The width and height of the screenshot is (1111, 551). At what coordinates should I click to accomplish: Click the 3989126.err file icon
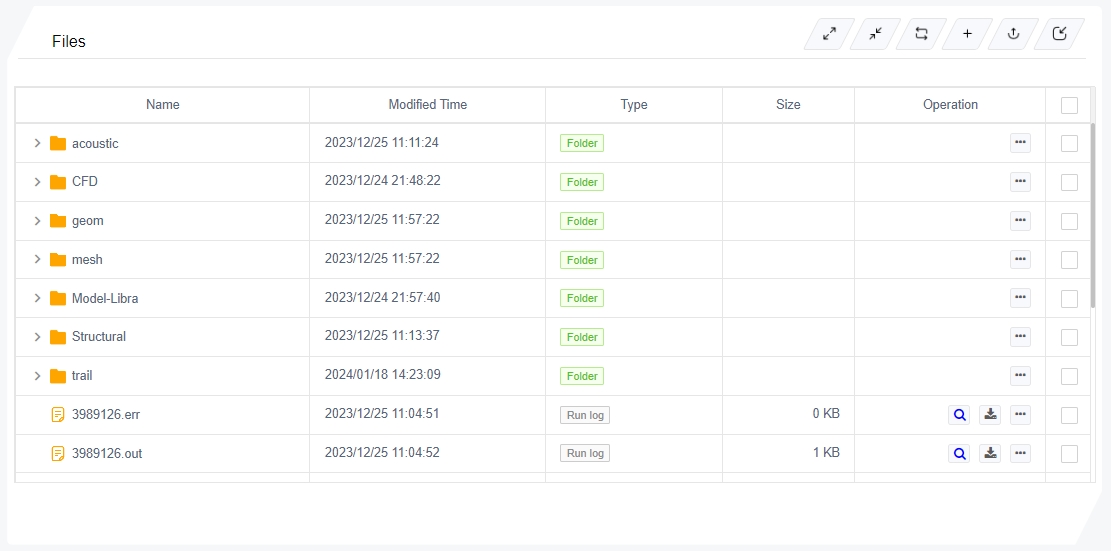click(x=58, y=414)
